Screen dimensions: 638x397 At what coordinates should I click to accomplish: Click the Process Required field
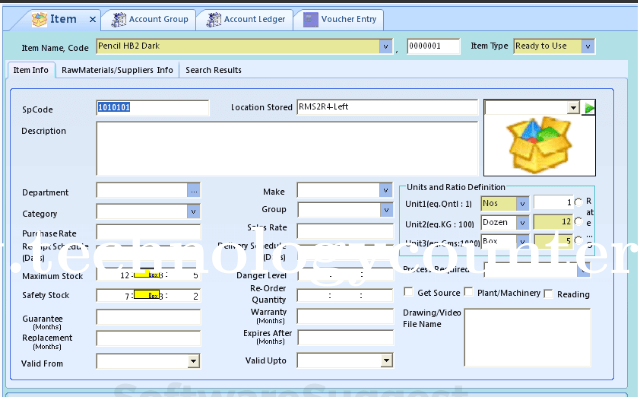point(537,270)
